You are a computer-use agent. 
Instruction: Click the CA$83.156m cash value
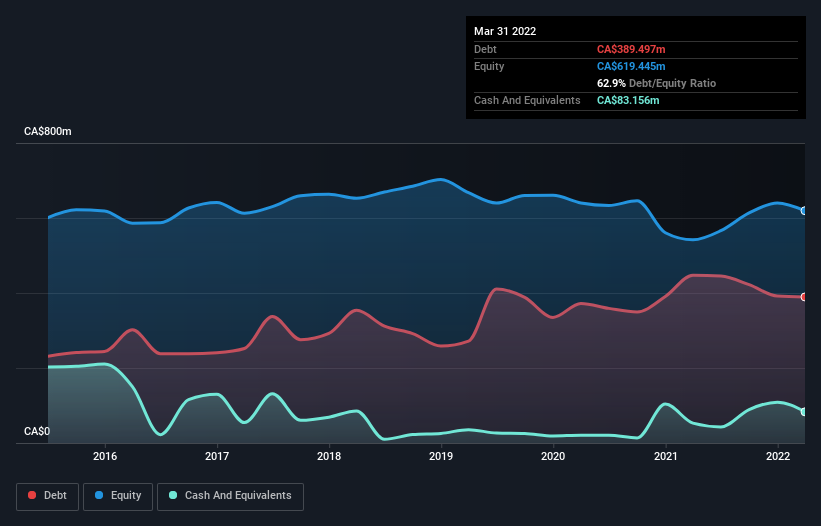pyautogui.click(x=628, y=100)
